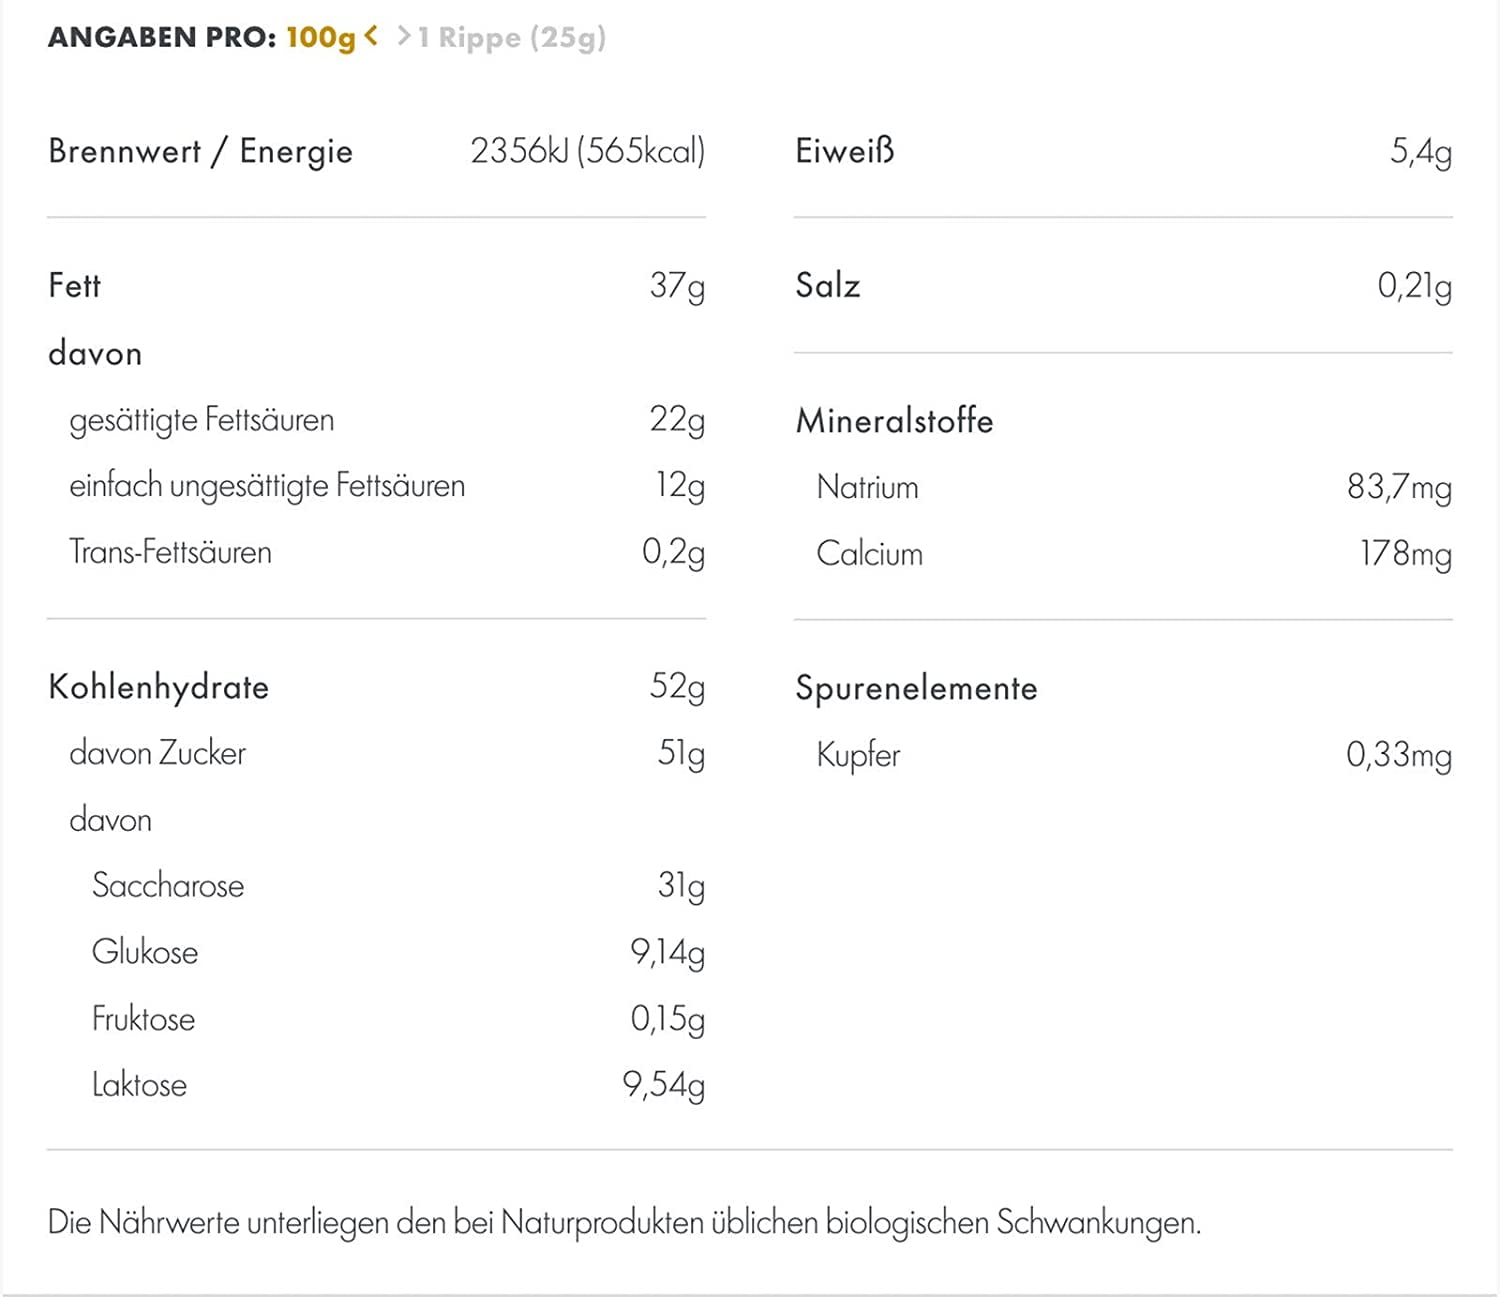
Task: Click the chevron before 1 Rippe
Action: point(404,36)
